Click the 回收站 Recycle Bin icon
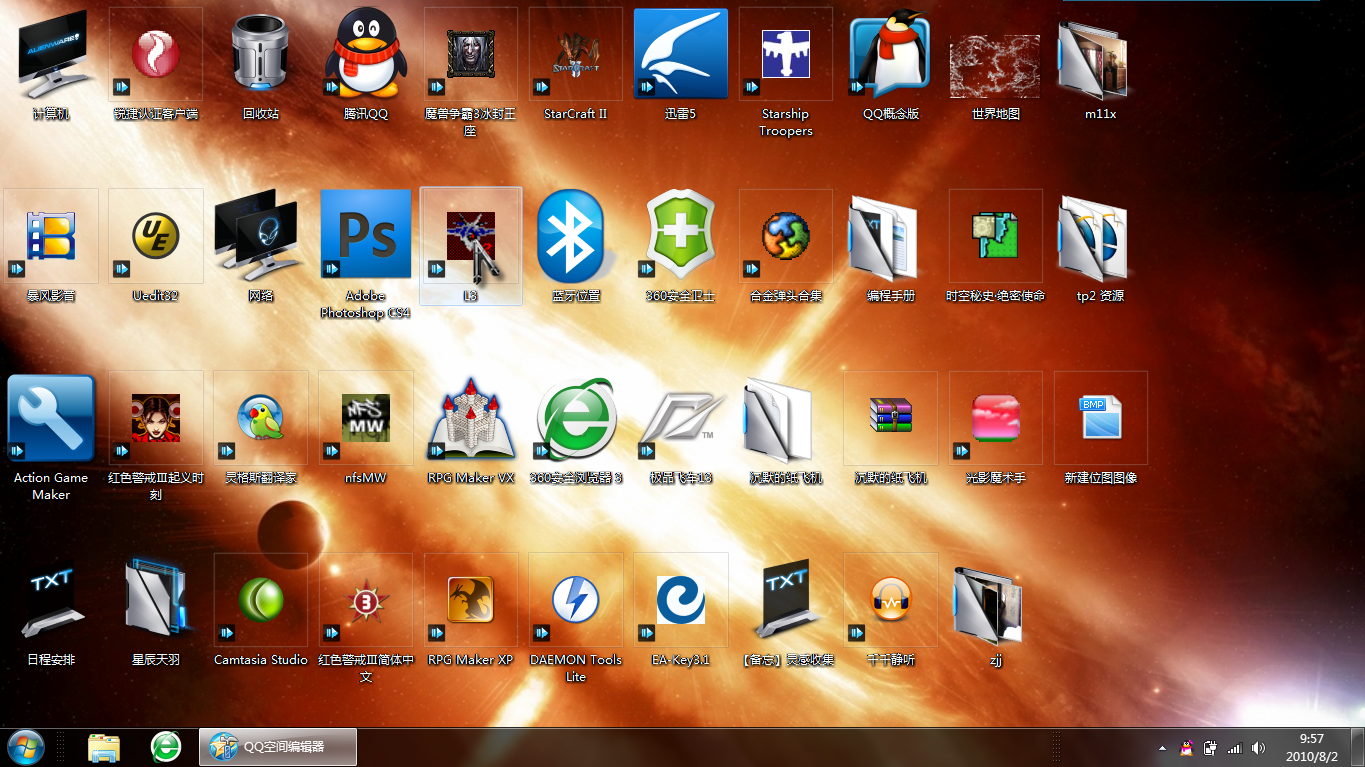Screen dimensions: 1365x767 (x=261, y=54)
